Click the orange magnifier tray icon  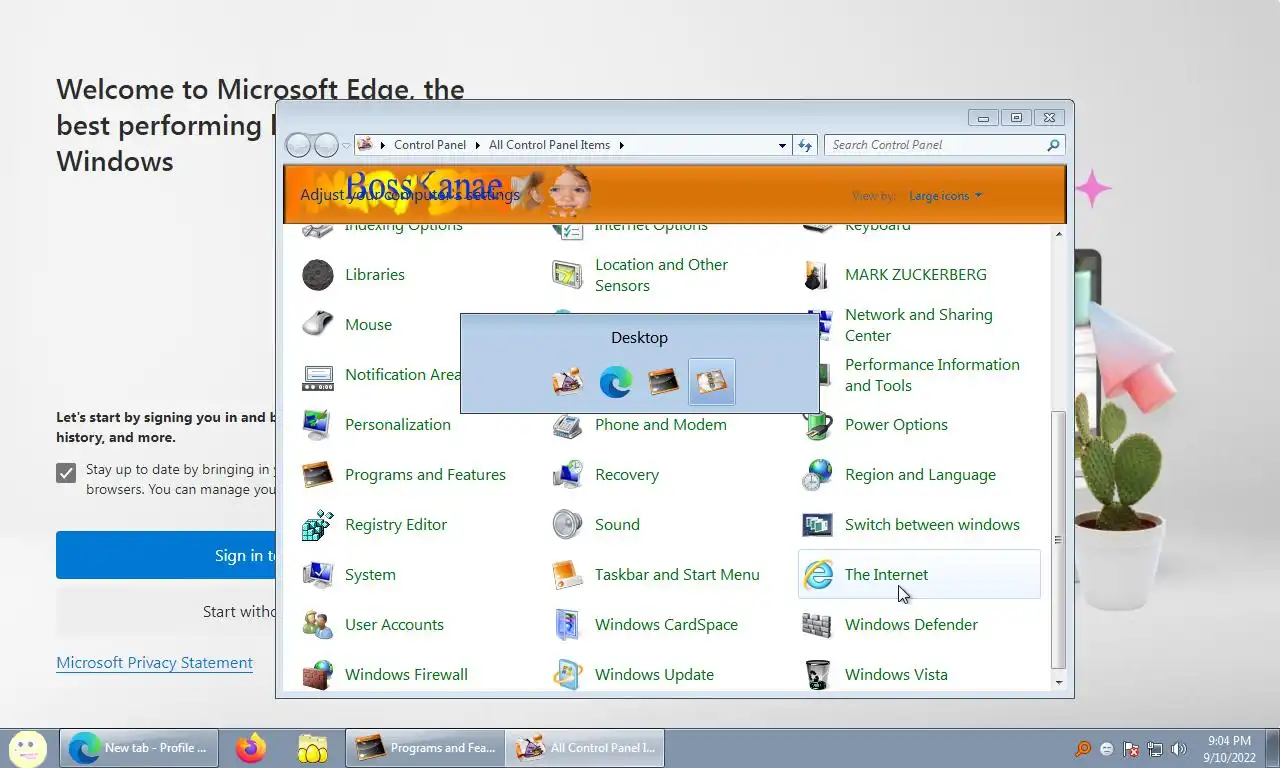point(1083,748)
